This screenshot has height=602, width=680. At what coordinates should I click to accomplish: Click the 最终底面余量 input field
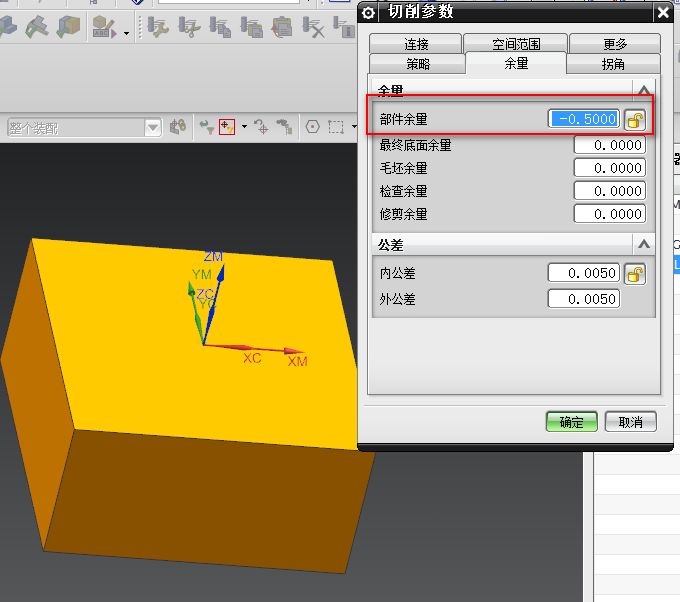point(609,145)
